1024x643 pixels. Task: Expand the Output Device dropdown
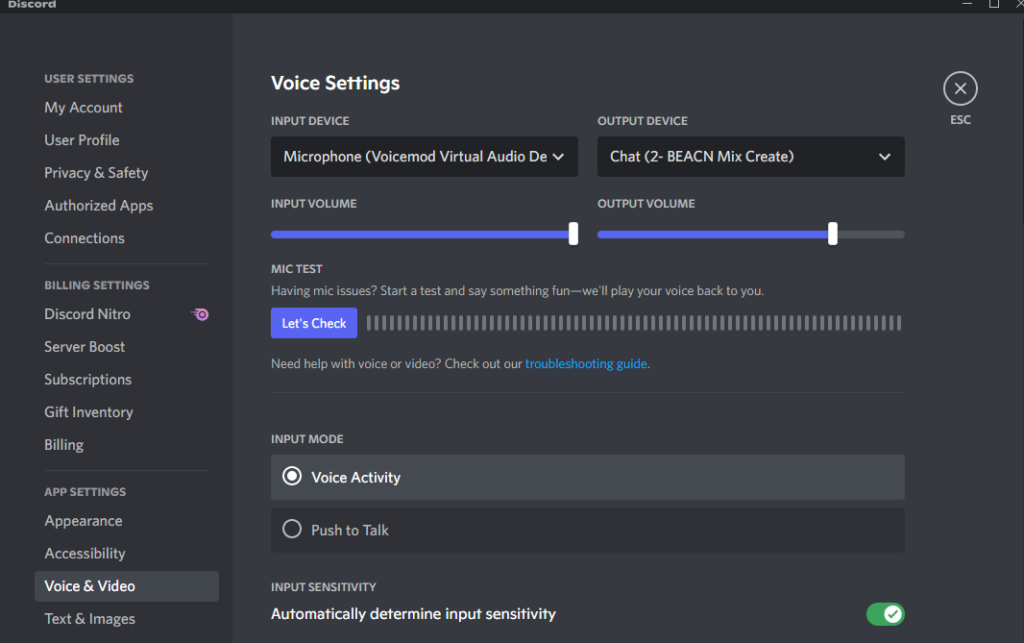(x=750, y=157)
